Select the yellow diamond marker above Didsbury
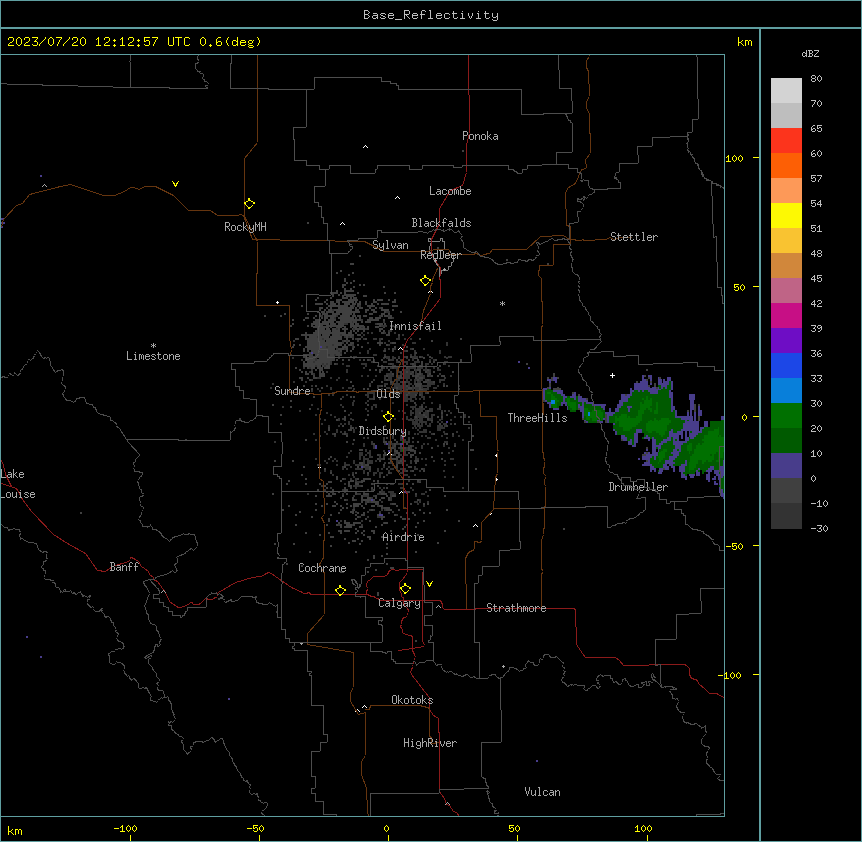 (x=388, y=417)
